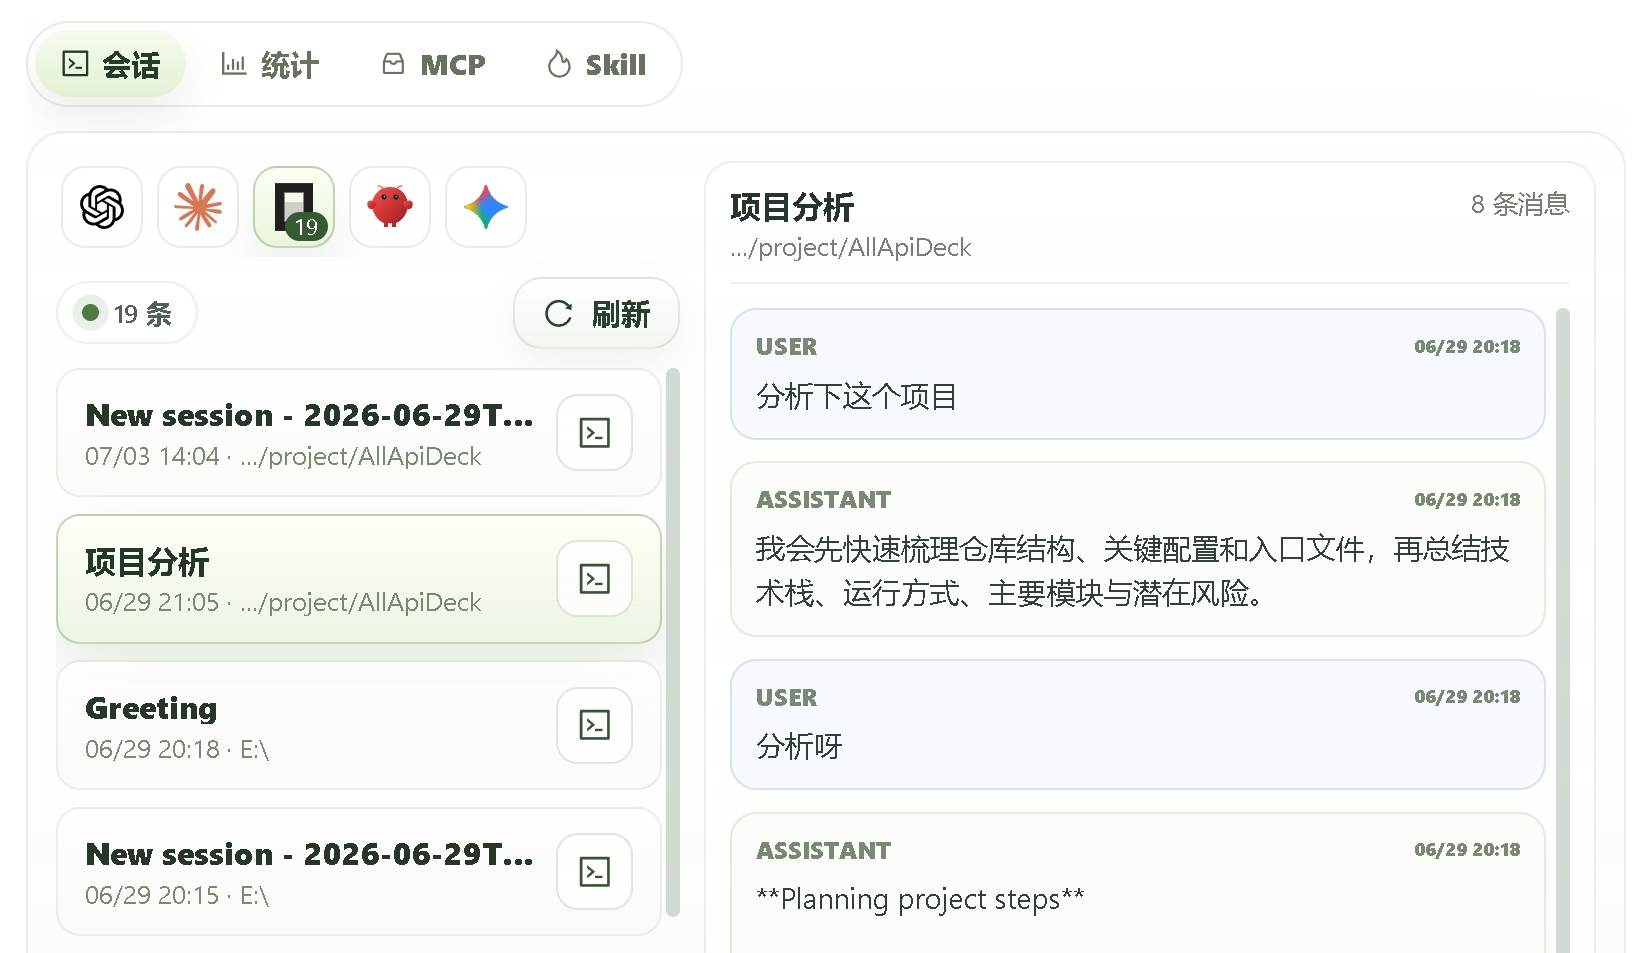Screen dimensions: 1639x953
Task: Open terminal for first New session 07/03 14:04
Action: click(x=595, y=433)
